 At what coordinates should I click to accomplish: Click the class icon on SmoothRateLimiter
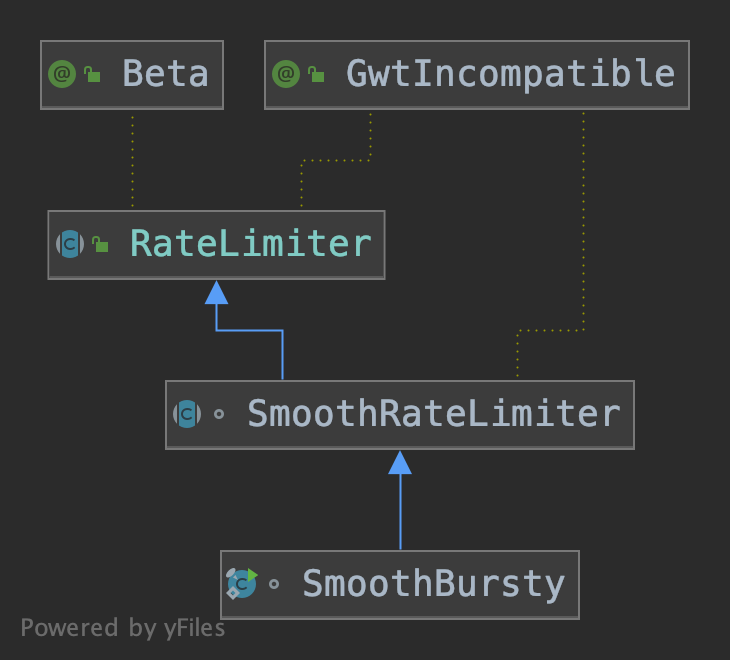tap(187, 414)
